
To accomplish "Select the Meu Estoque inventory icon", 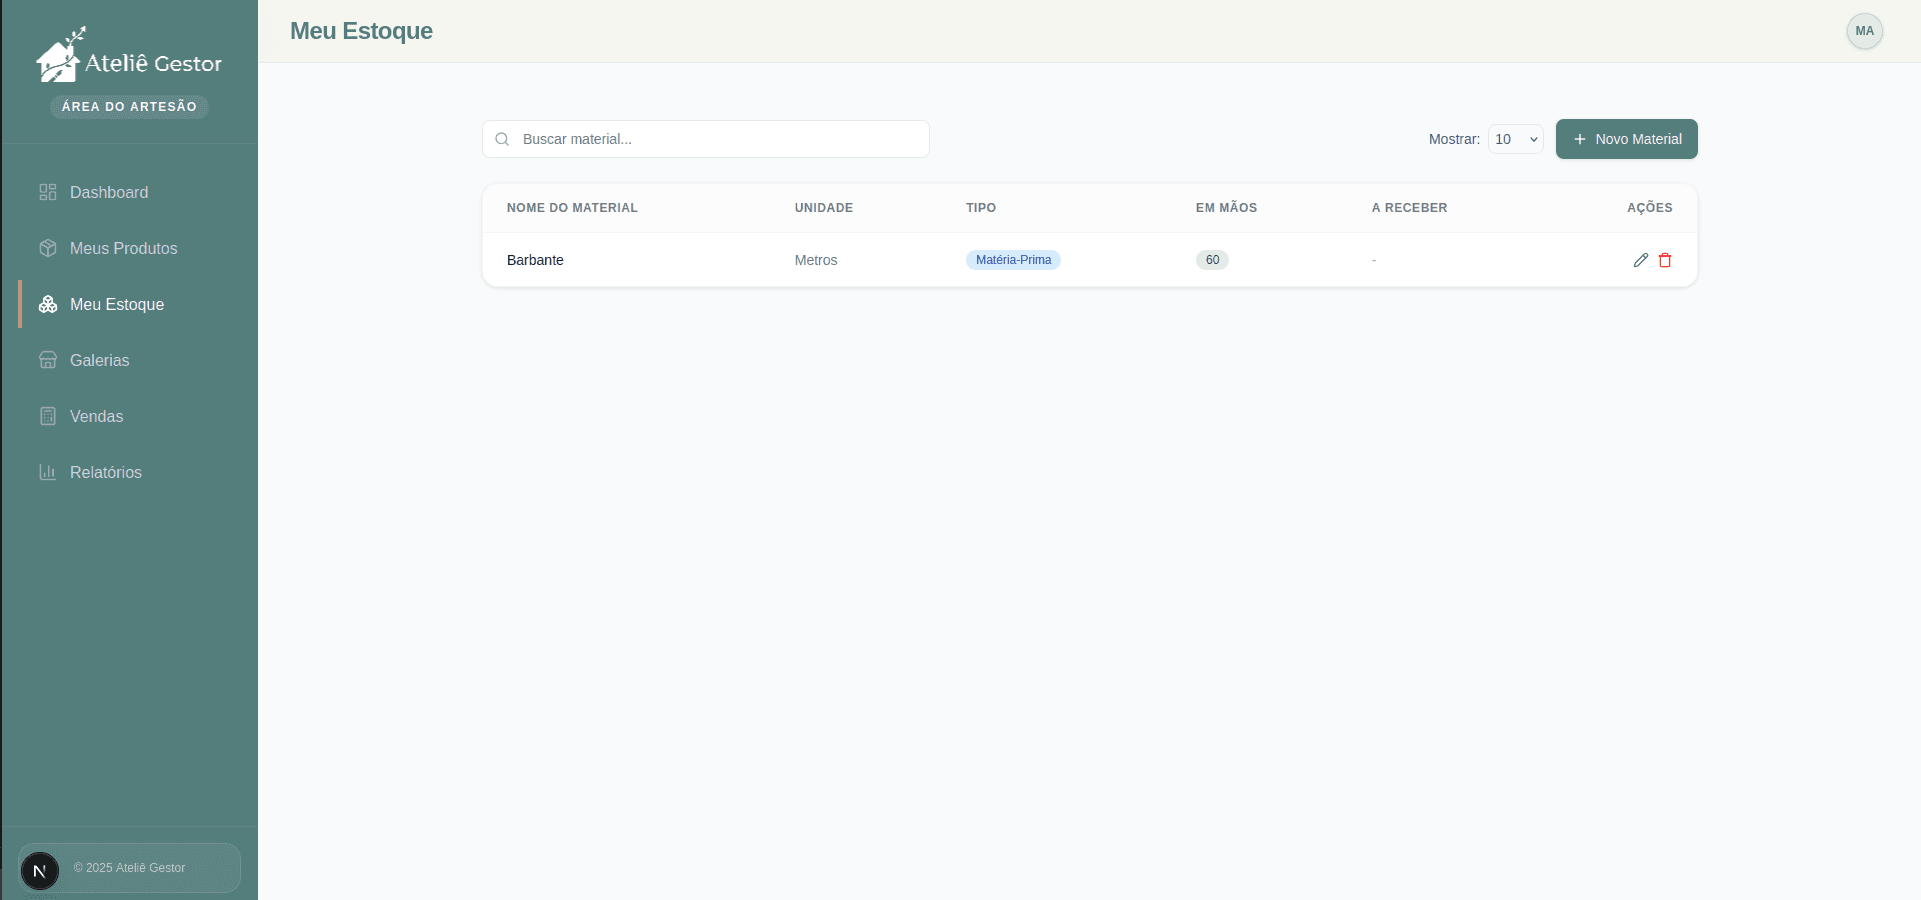I will [x=47, y=304].
